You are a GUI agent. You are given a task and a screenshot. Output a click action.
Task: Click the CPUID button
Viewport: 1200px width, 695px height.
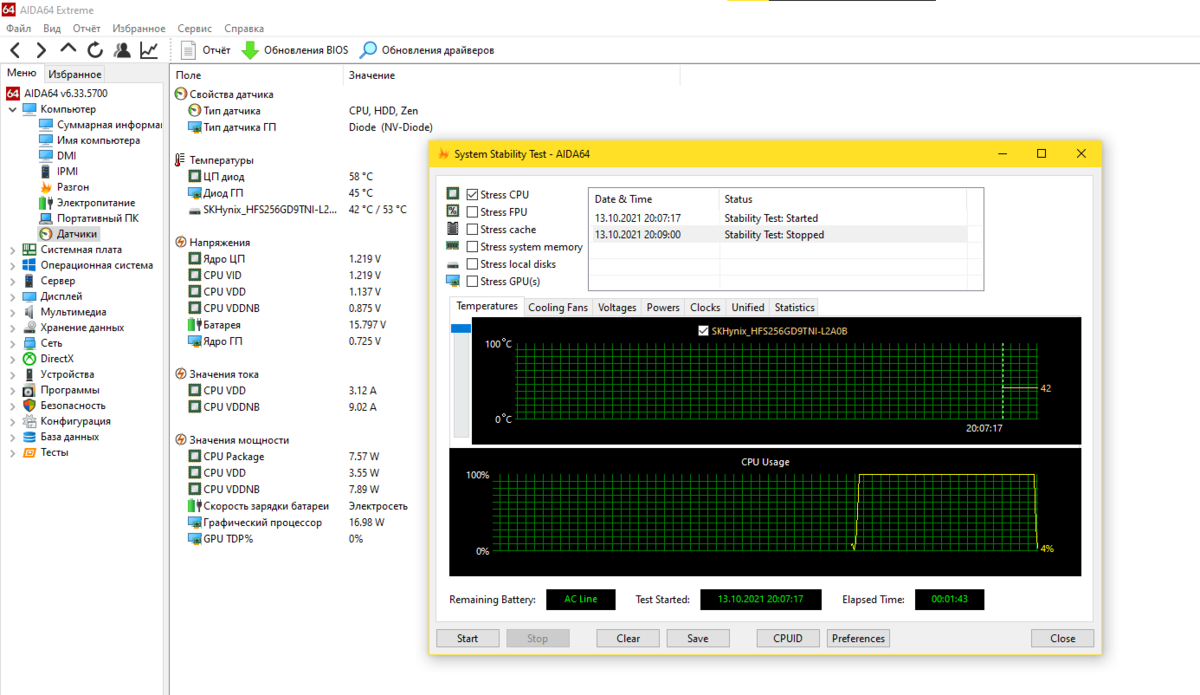pos(788,638)
